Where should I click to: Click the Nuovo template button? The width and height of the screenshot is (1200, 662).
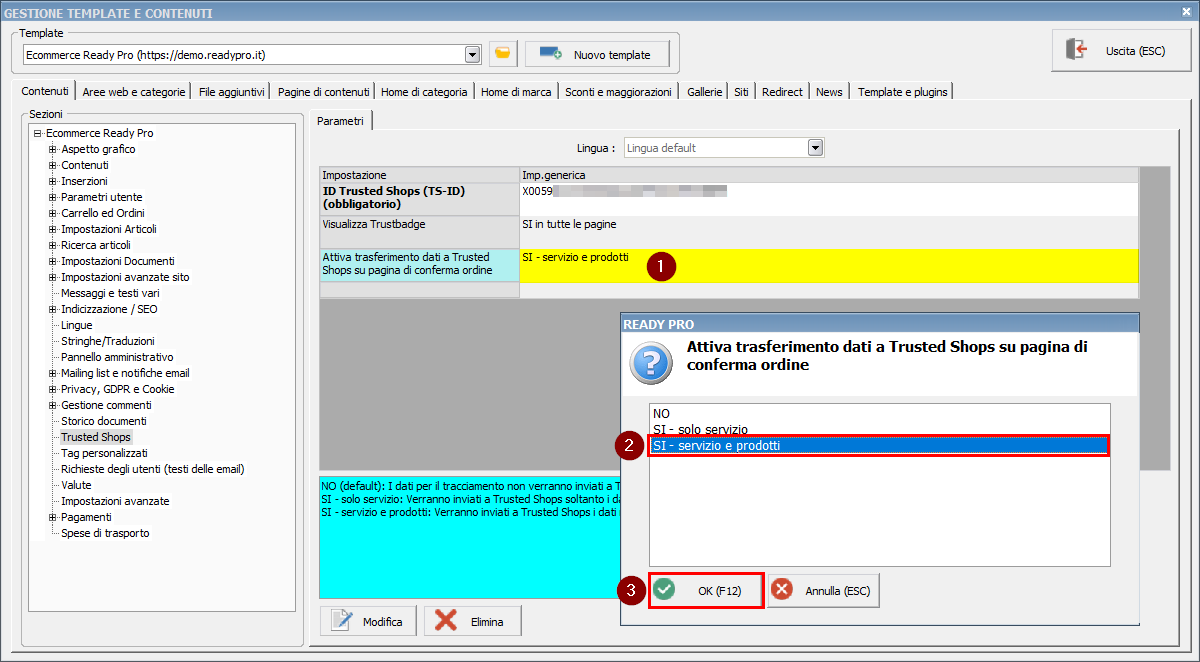(597, 54)
